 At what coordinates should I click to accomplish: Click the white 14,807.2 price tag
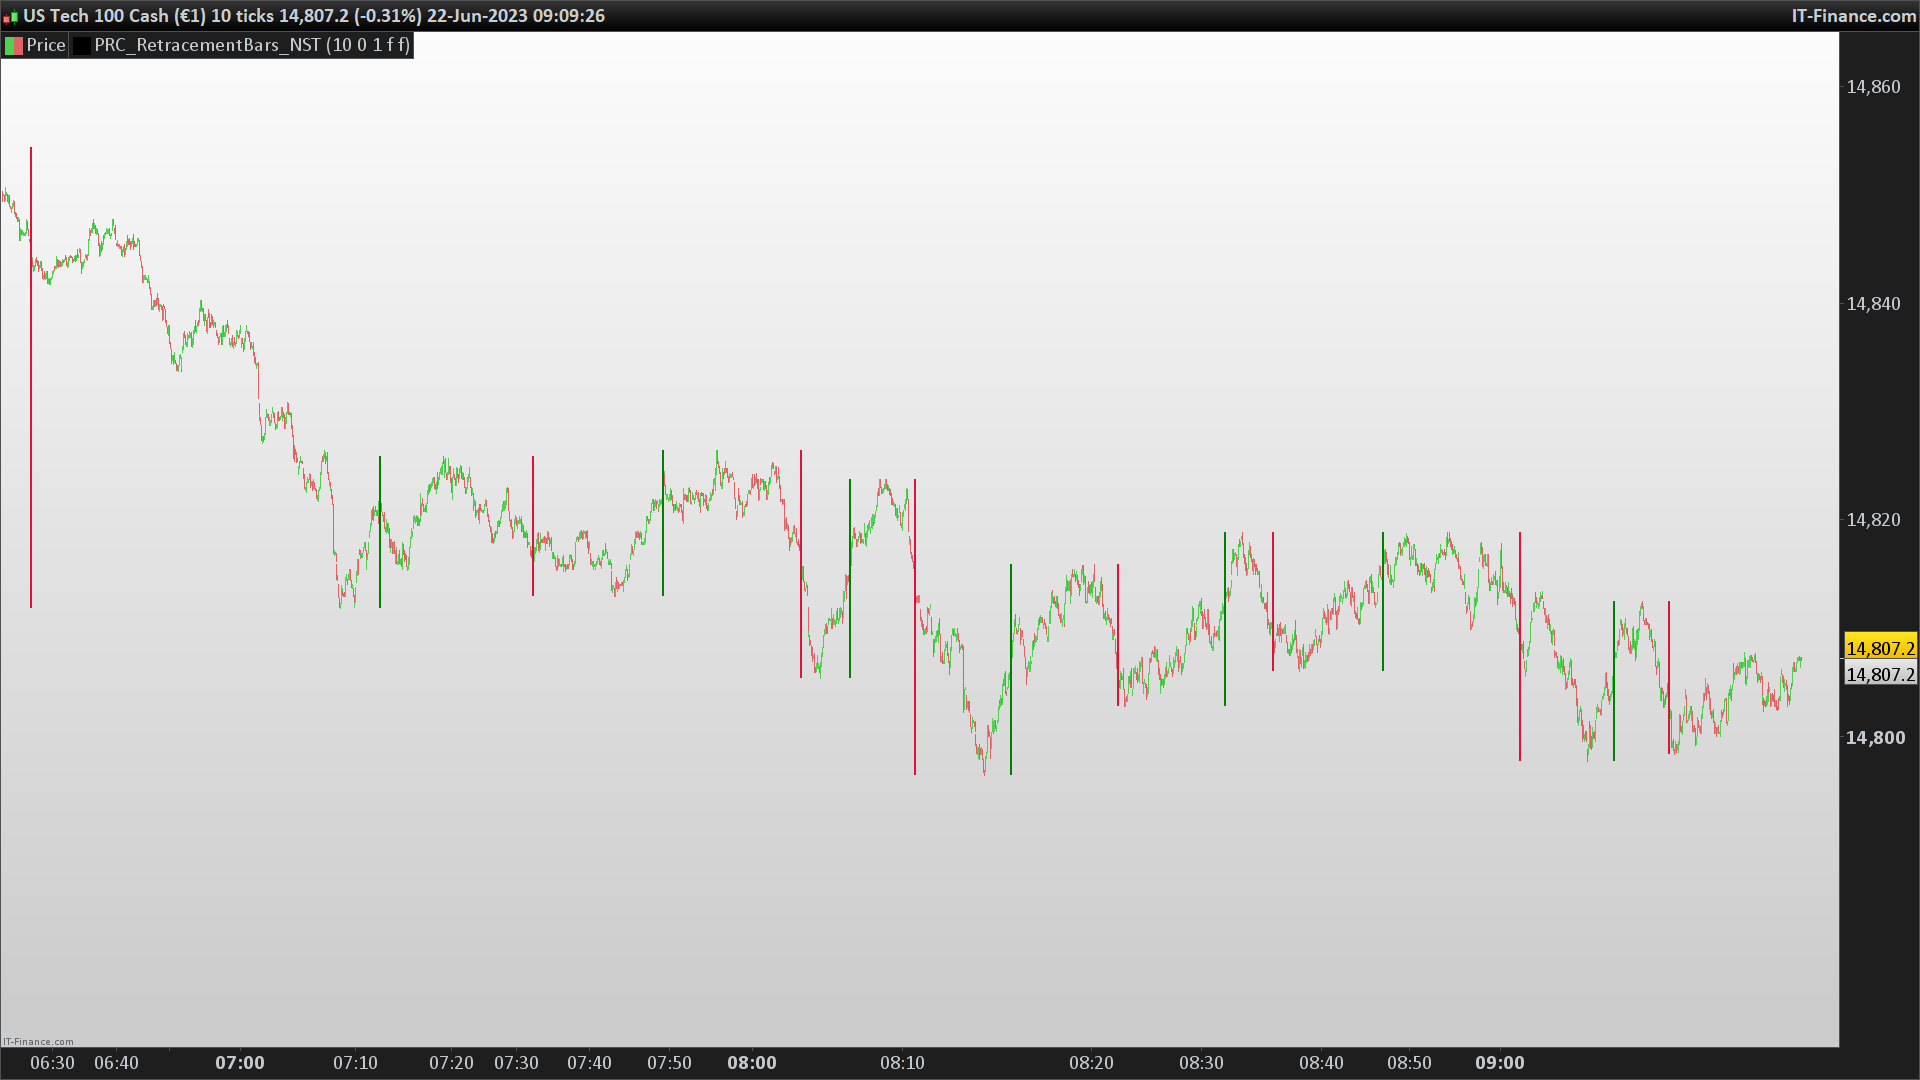(1880, 675)
